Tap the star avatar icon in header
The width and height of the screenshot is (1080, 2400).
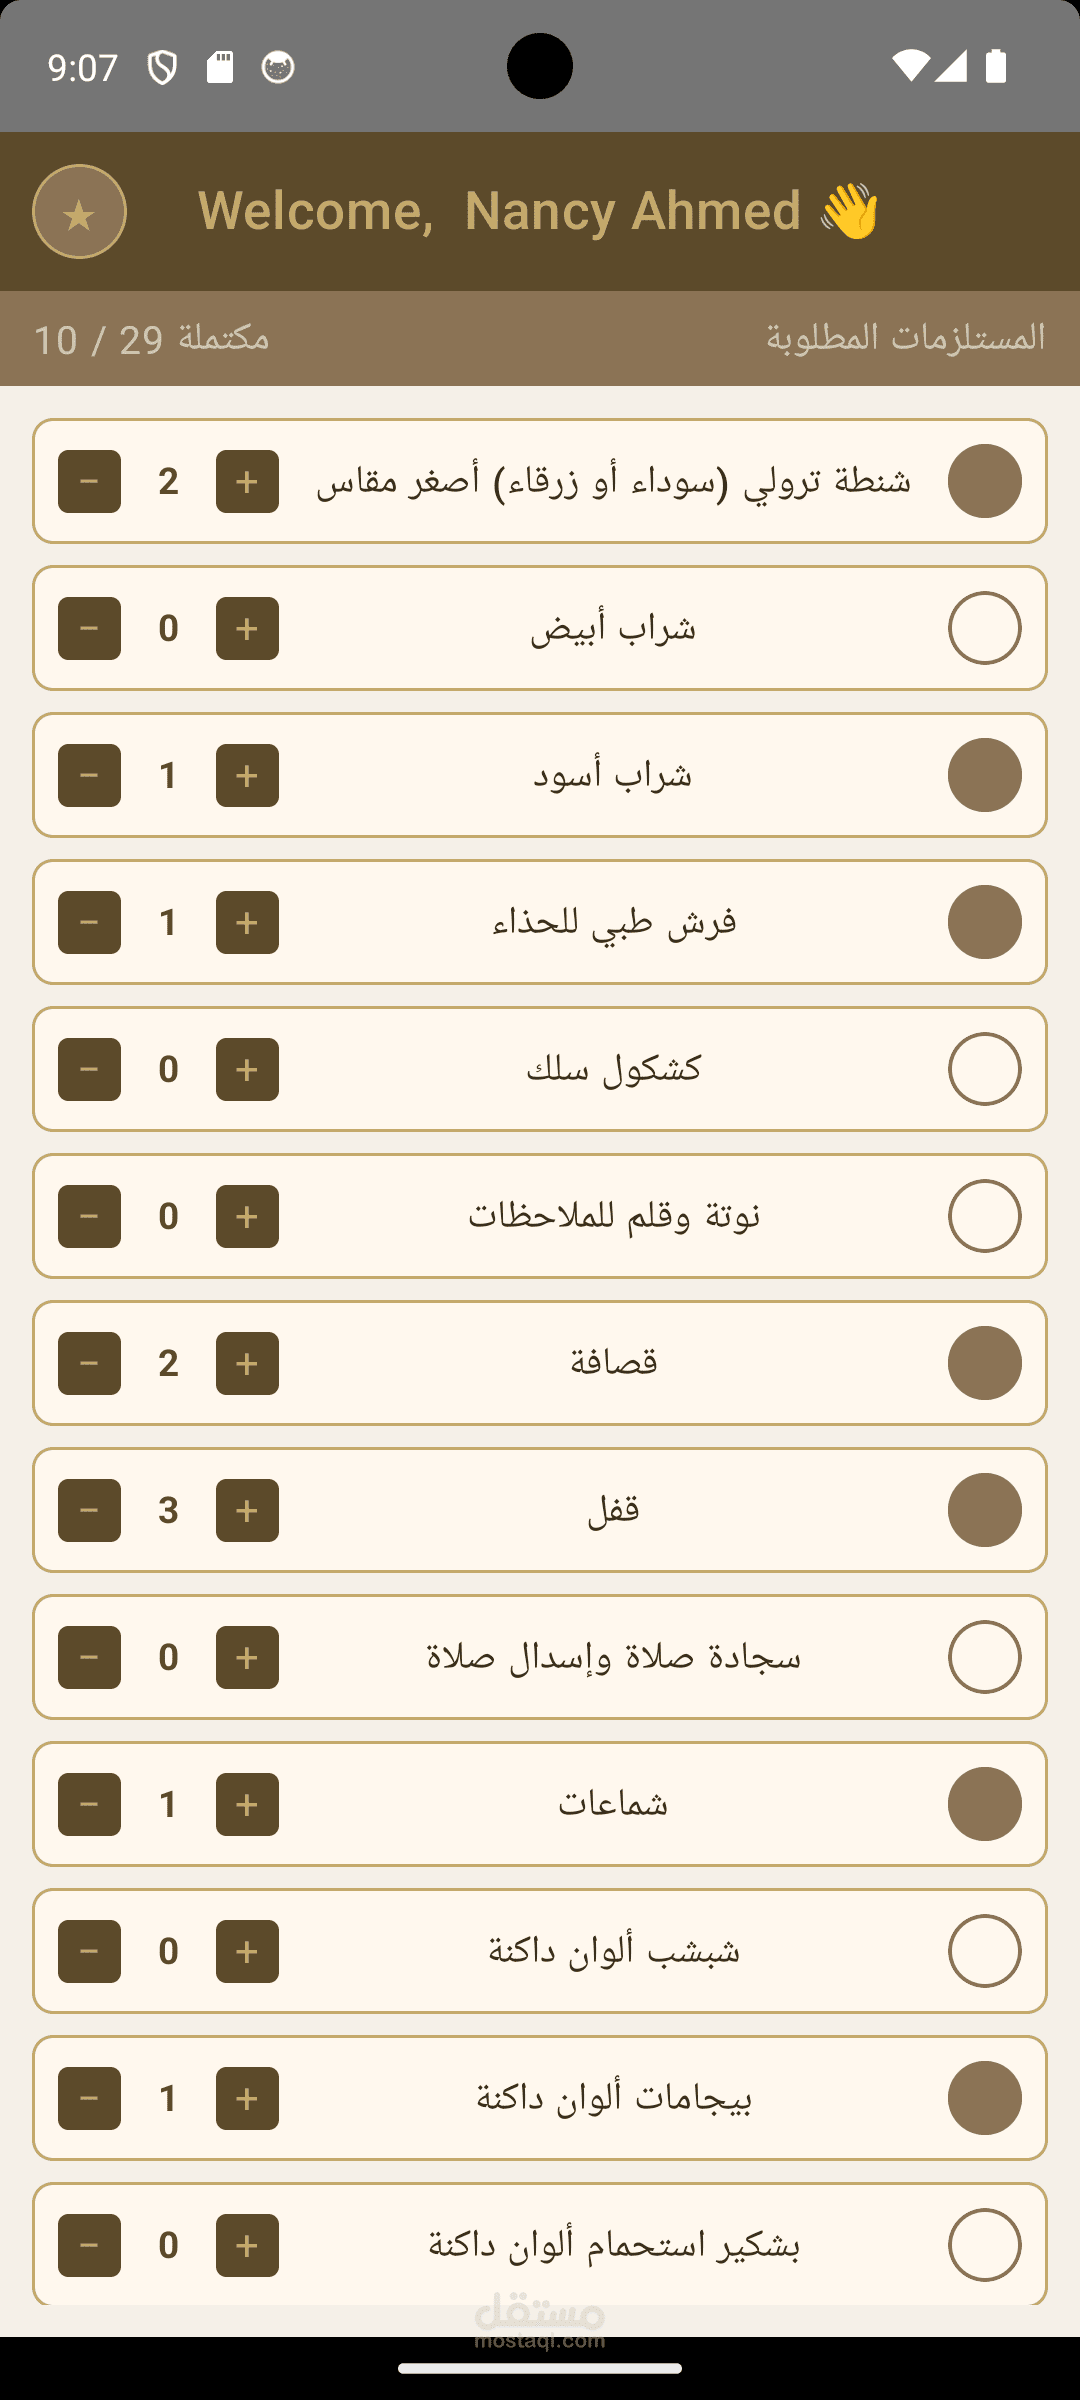tap(79, 212)
